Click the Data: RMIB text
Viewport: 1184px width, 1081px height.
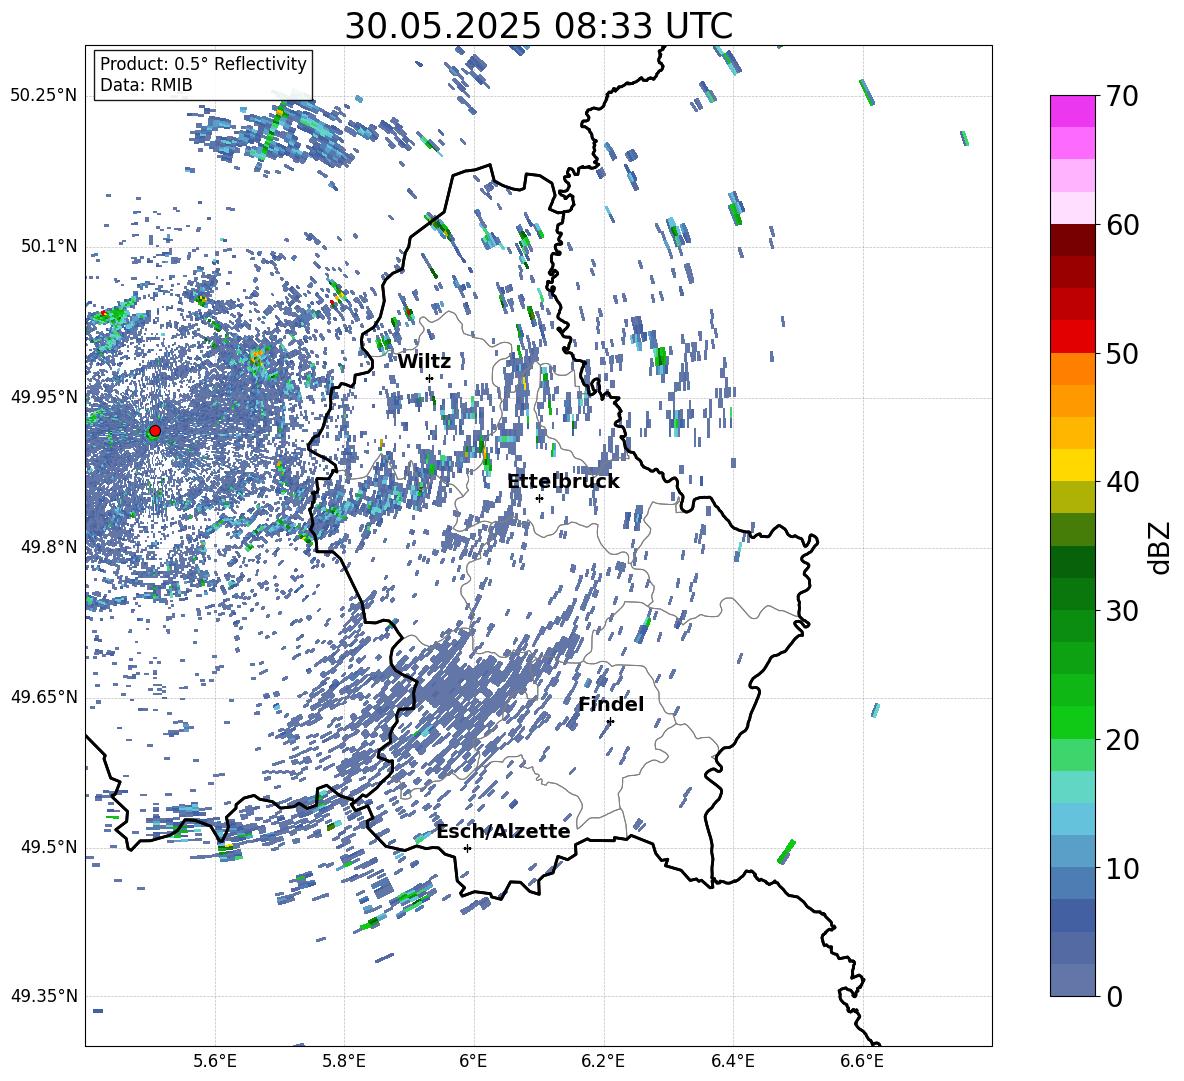[x=146, y=85]
